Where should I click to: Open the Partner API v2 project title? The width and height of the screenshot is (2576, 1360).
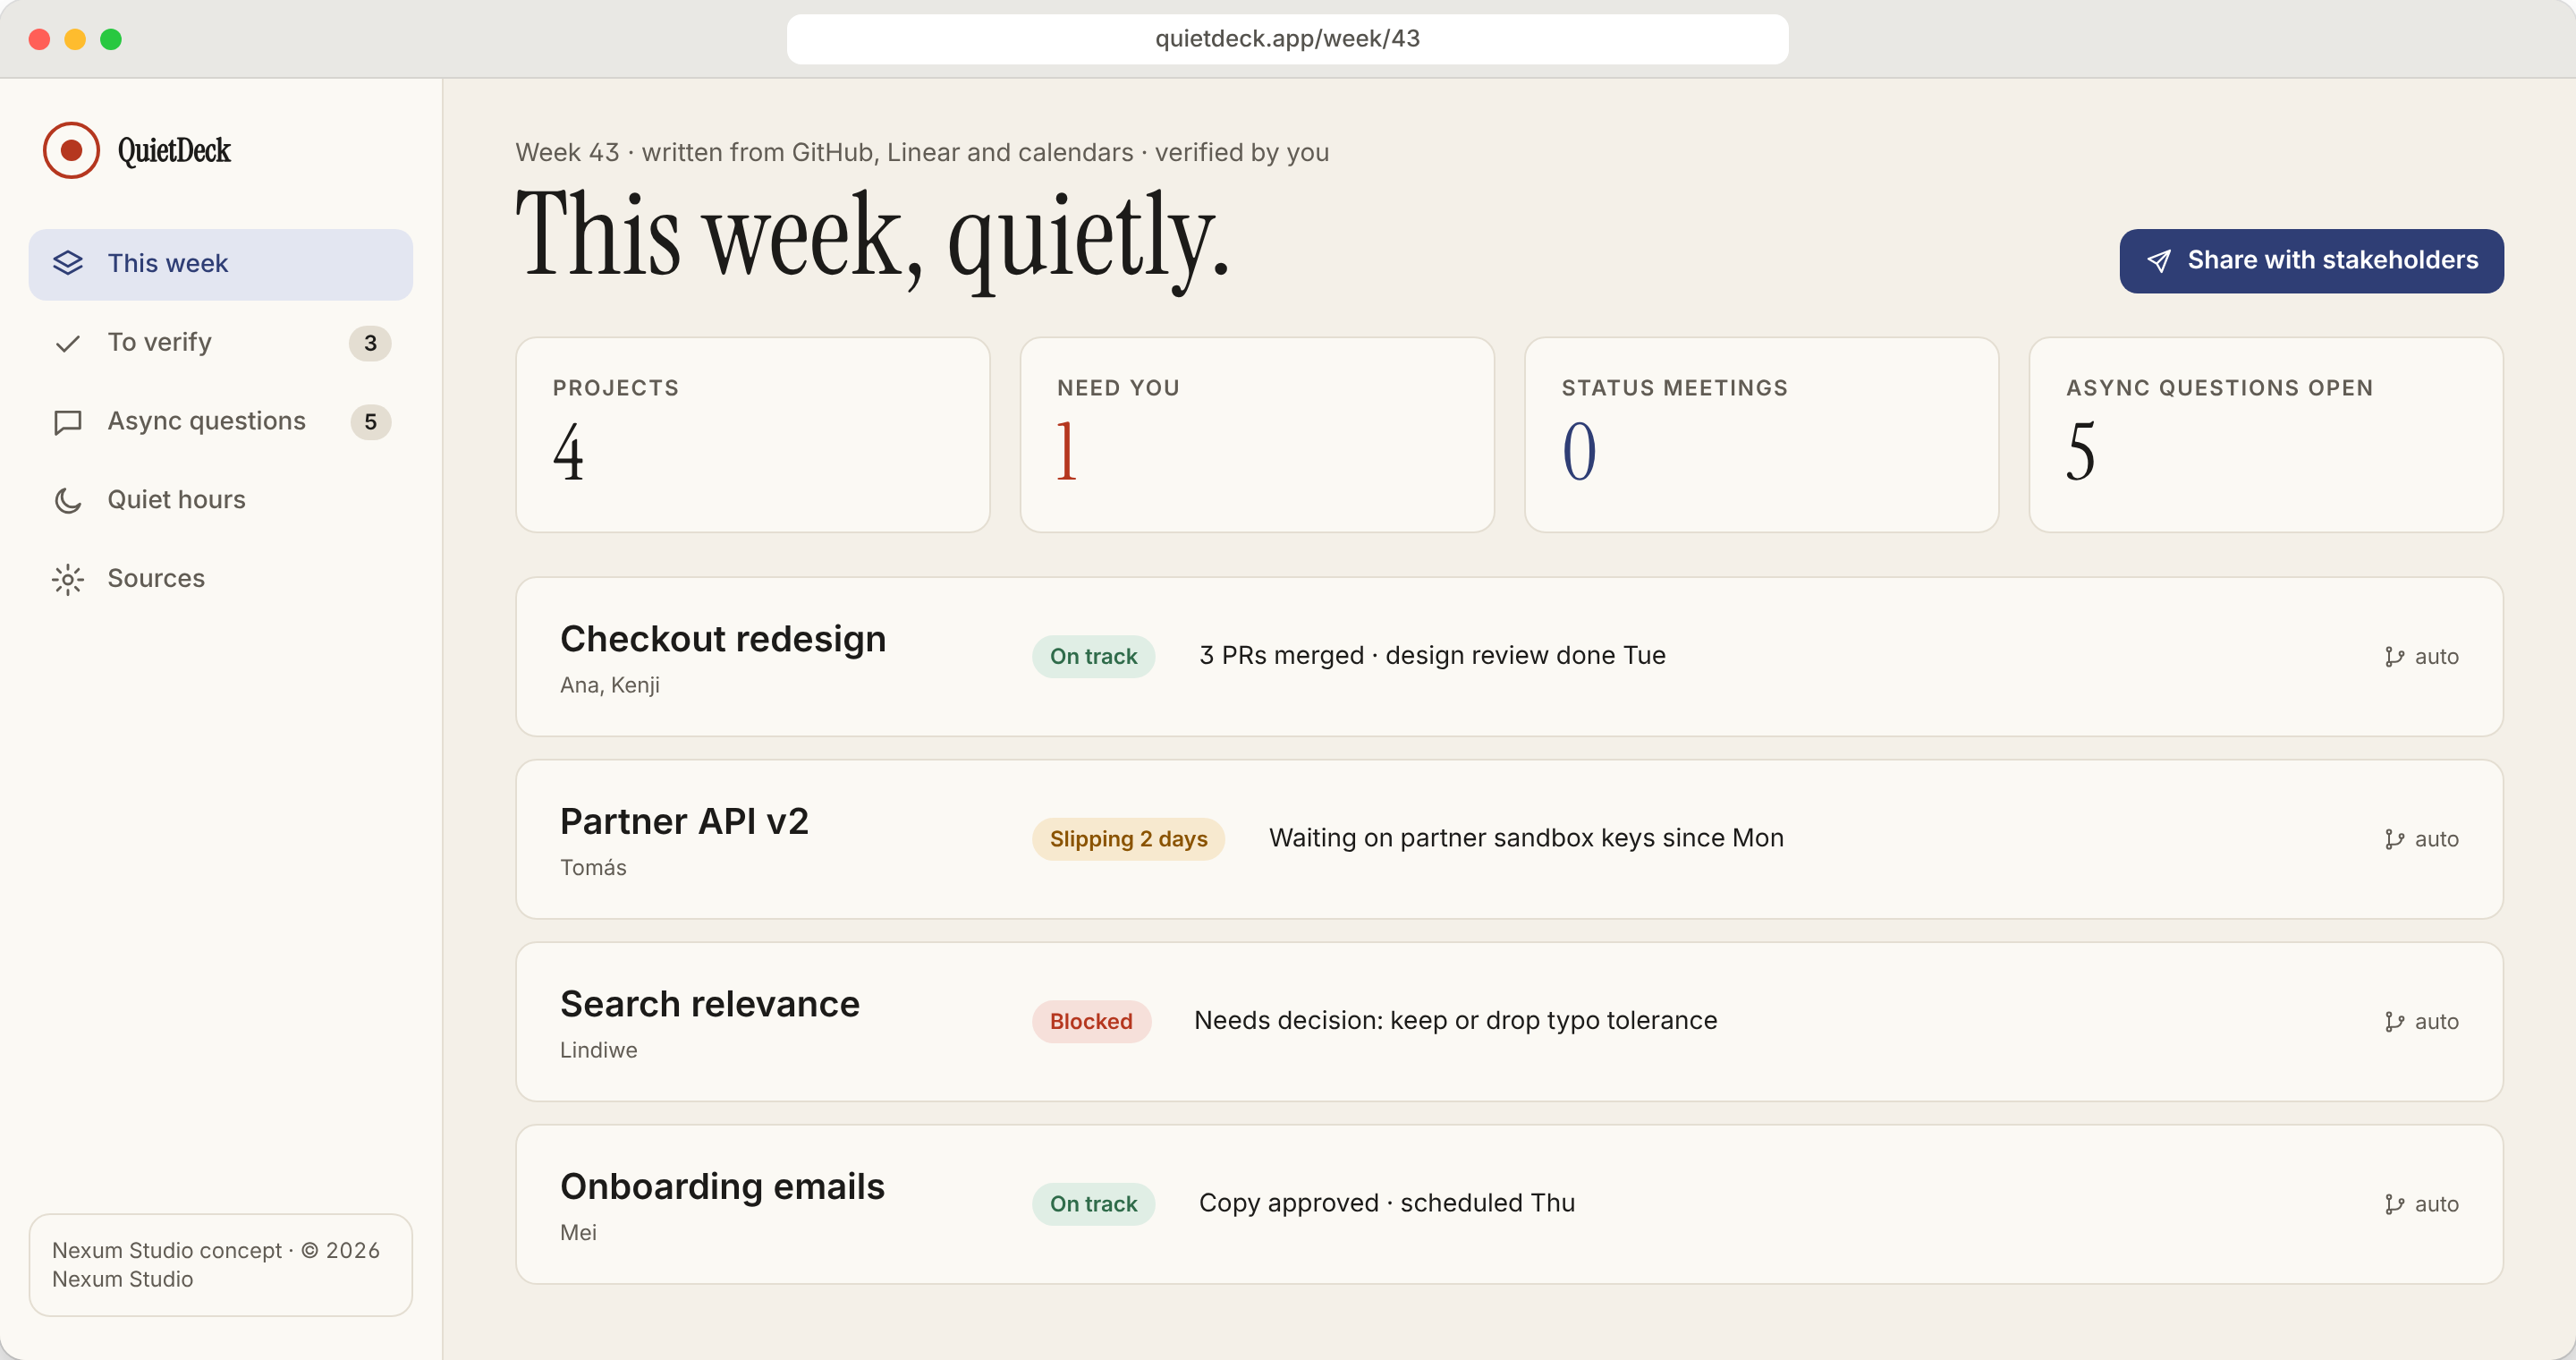(x=684, y=822)
